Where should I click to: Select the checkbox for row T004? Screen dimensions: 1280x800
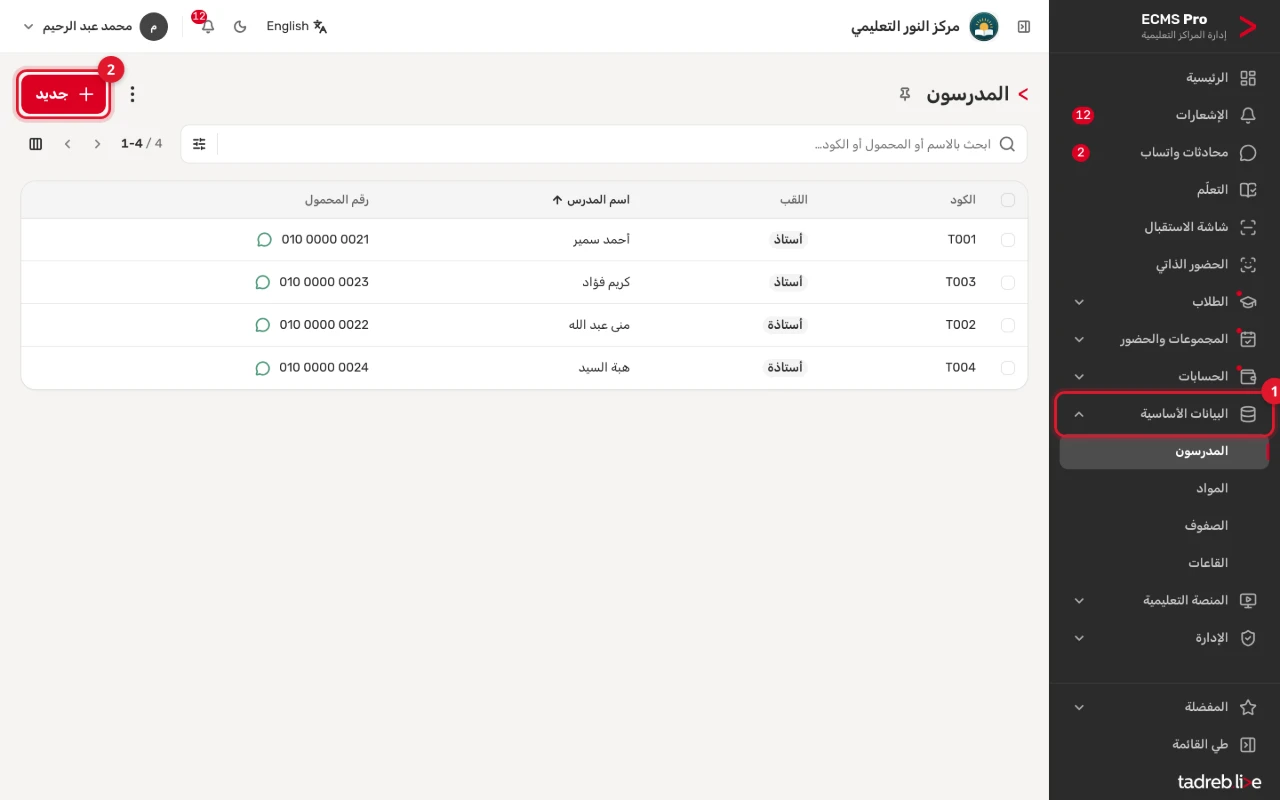click(x=1008, y=368)
